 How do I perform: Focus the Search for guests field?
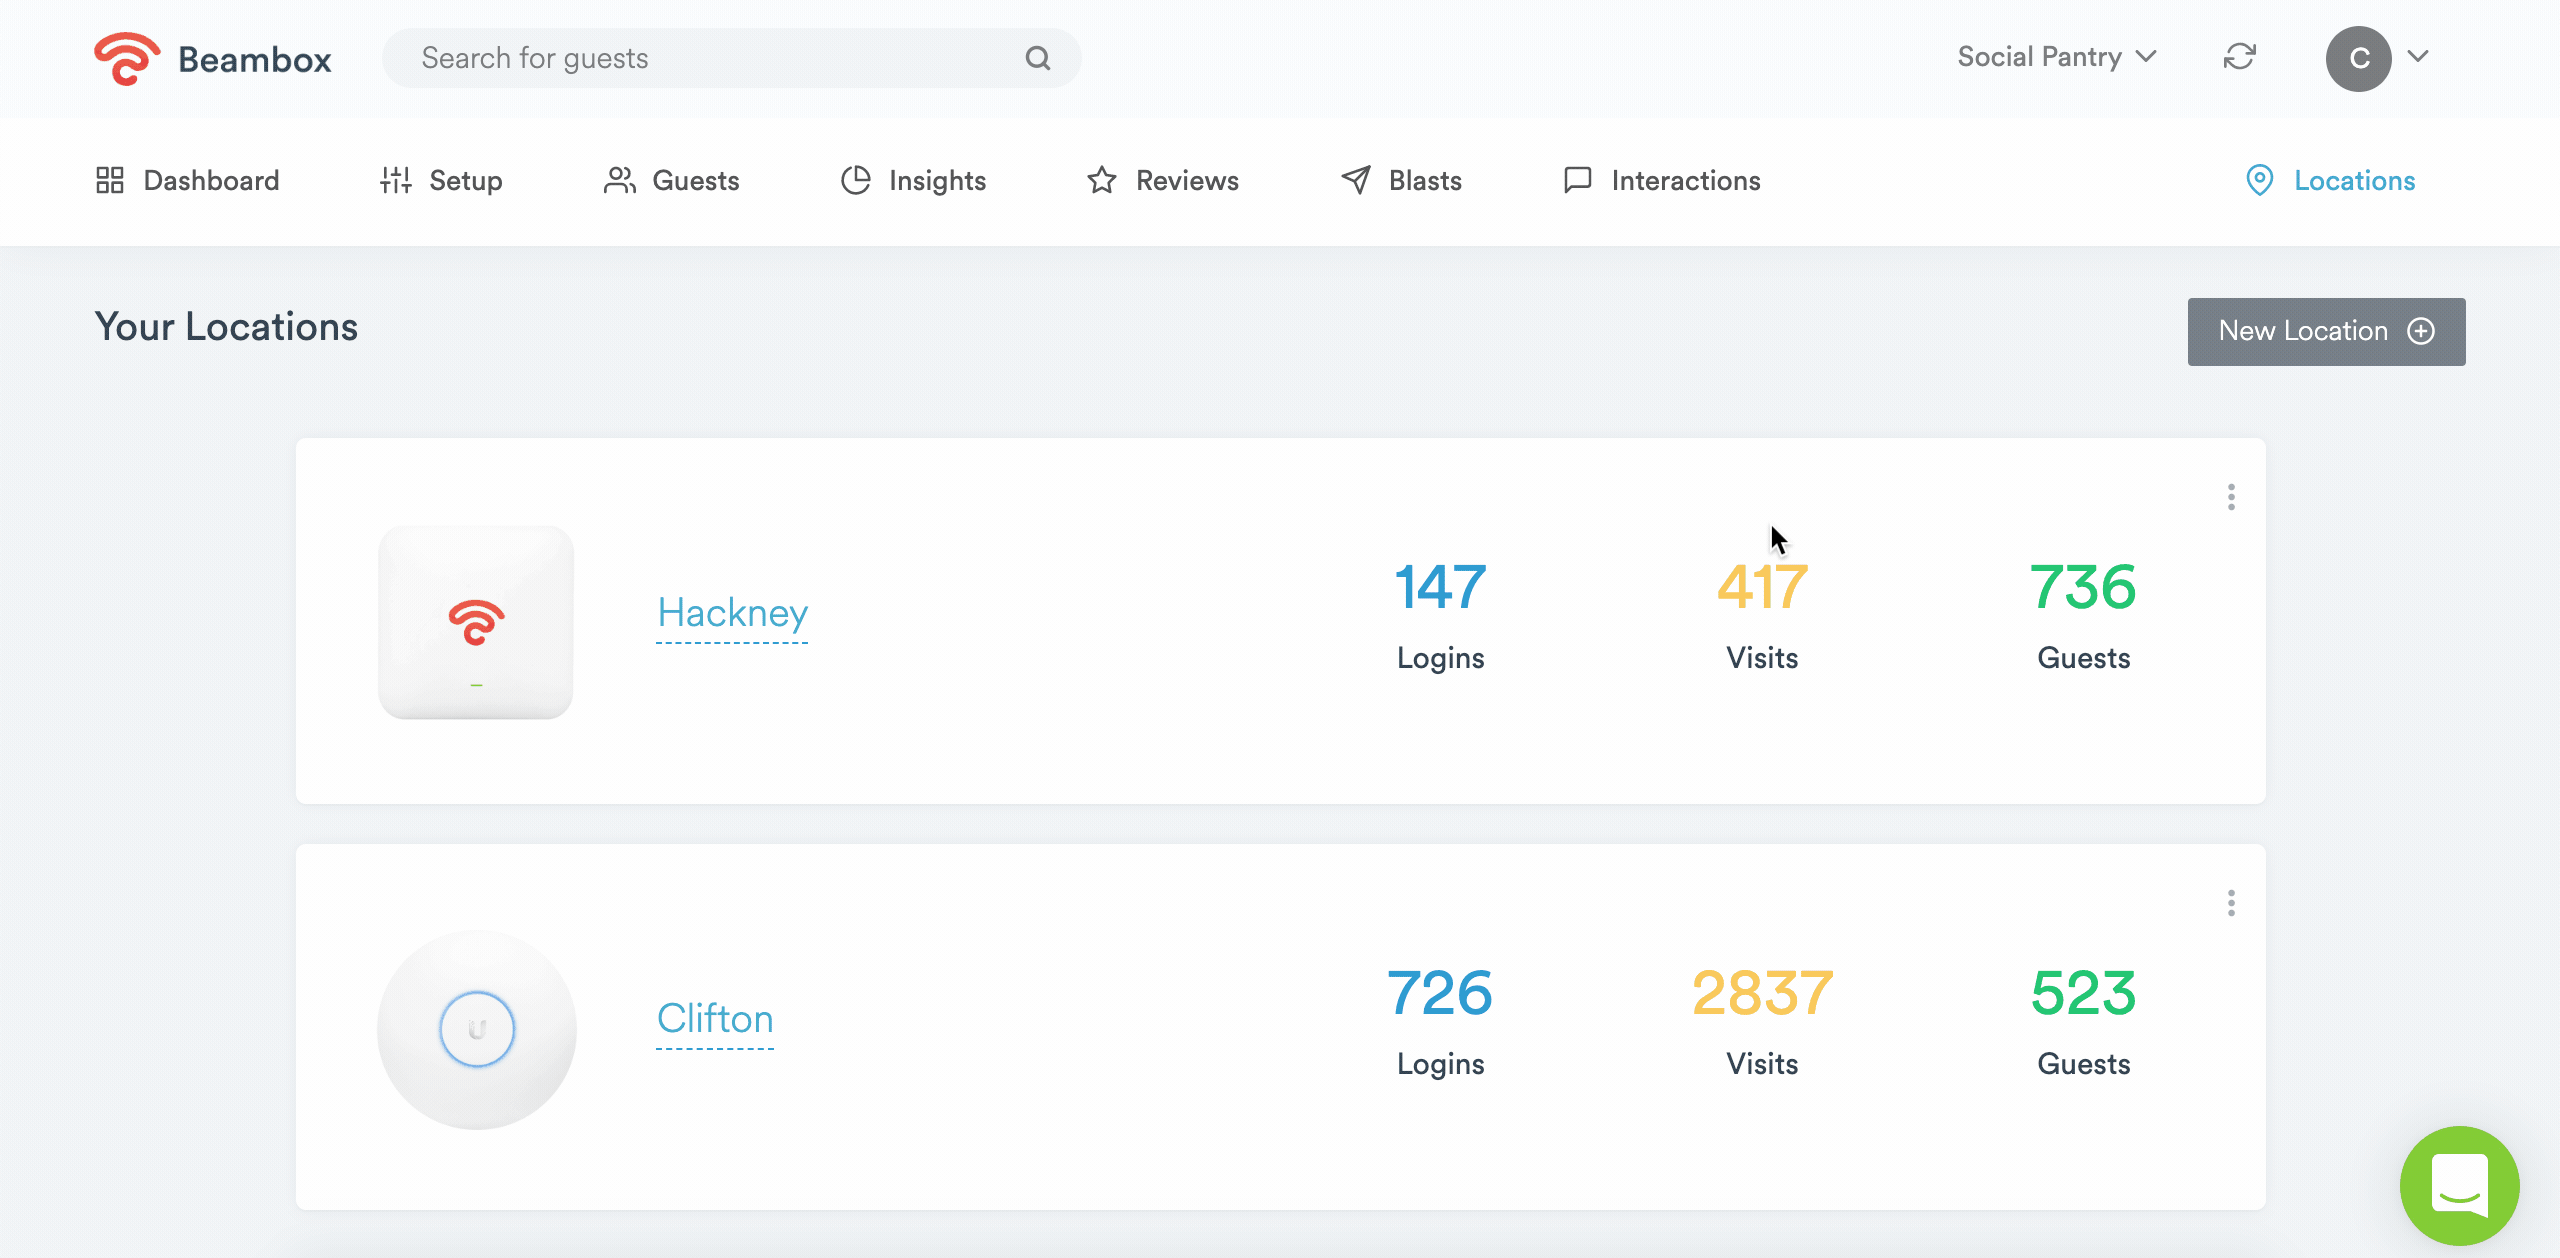click(700, 58)
